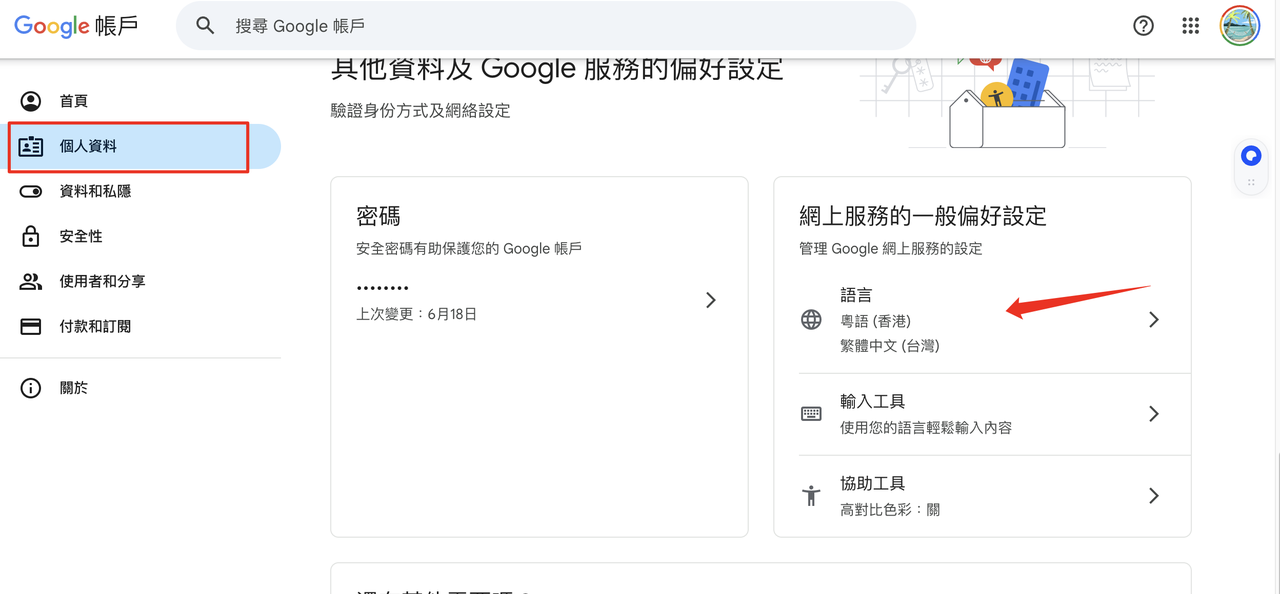Click the search magnifier icon
This screenshot has height=594, width=1280.
[205, 26]
